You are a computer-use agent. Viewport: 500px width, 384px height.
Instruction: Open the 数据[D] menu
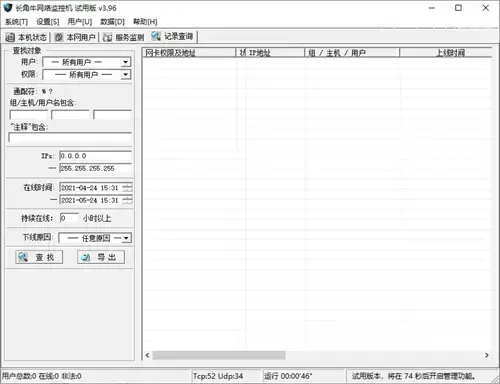[x=112, y=22]
